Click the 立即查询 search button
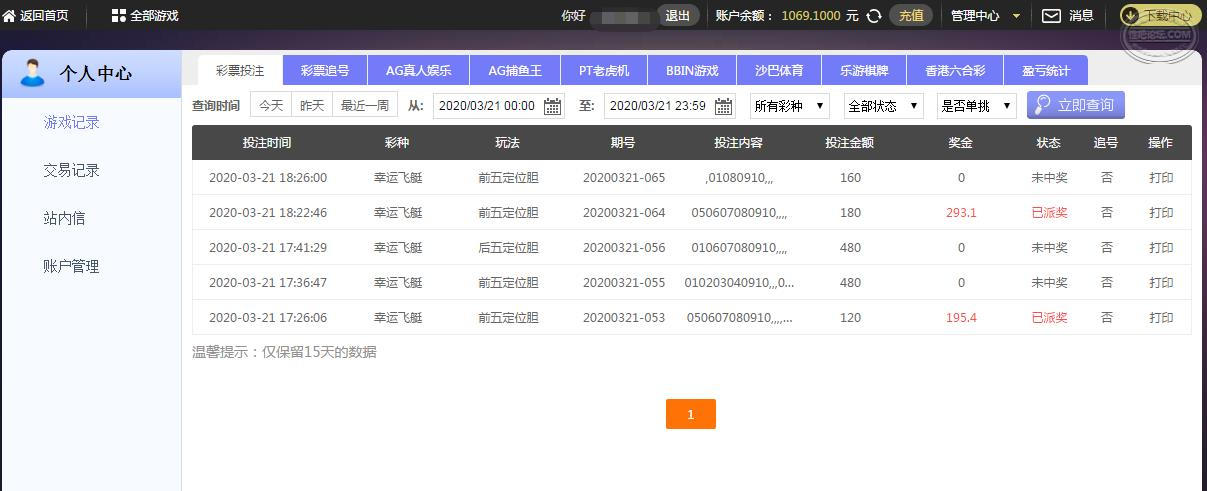Screen dimensions: 1207x491 pyautogui.click(x=1076, y=105)
